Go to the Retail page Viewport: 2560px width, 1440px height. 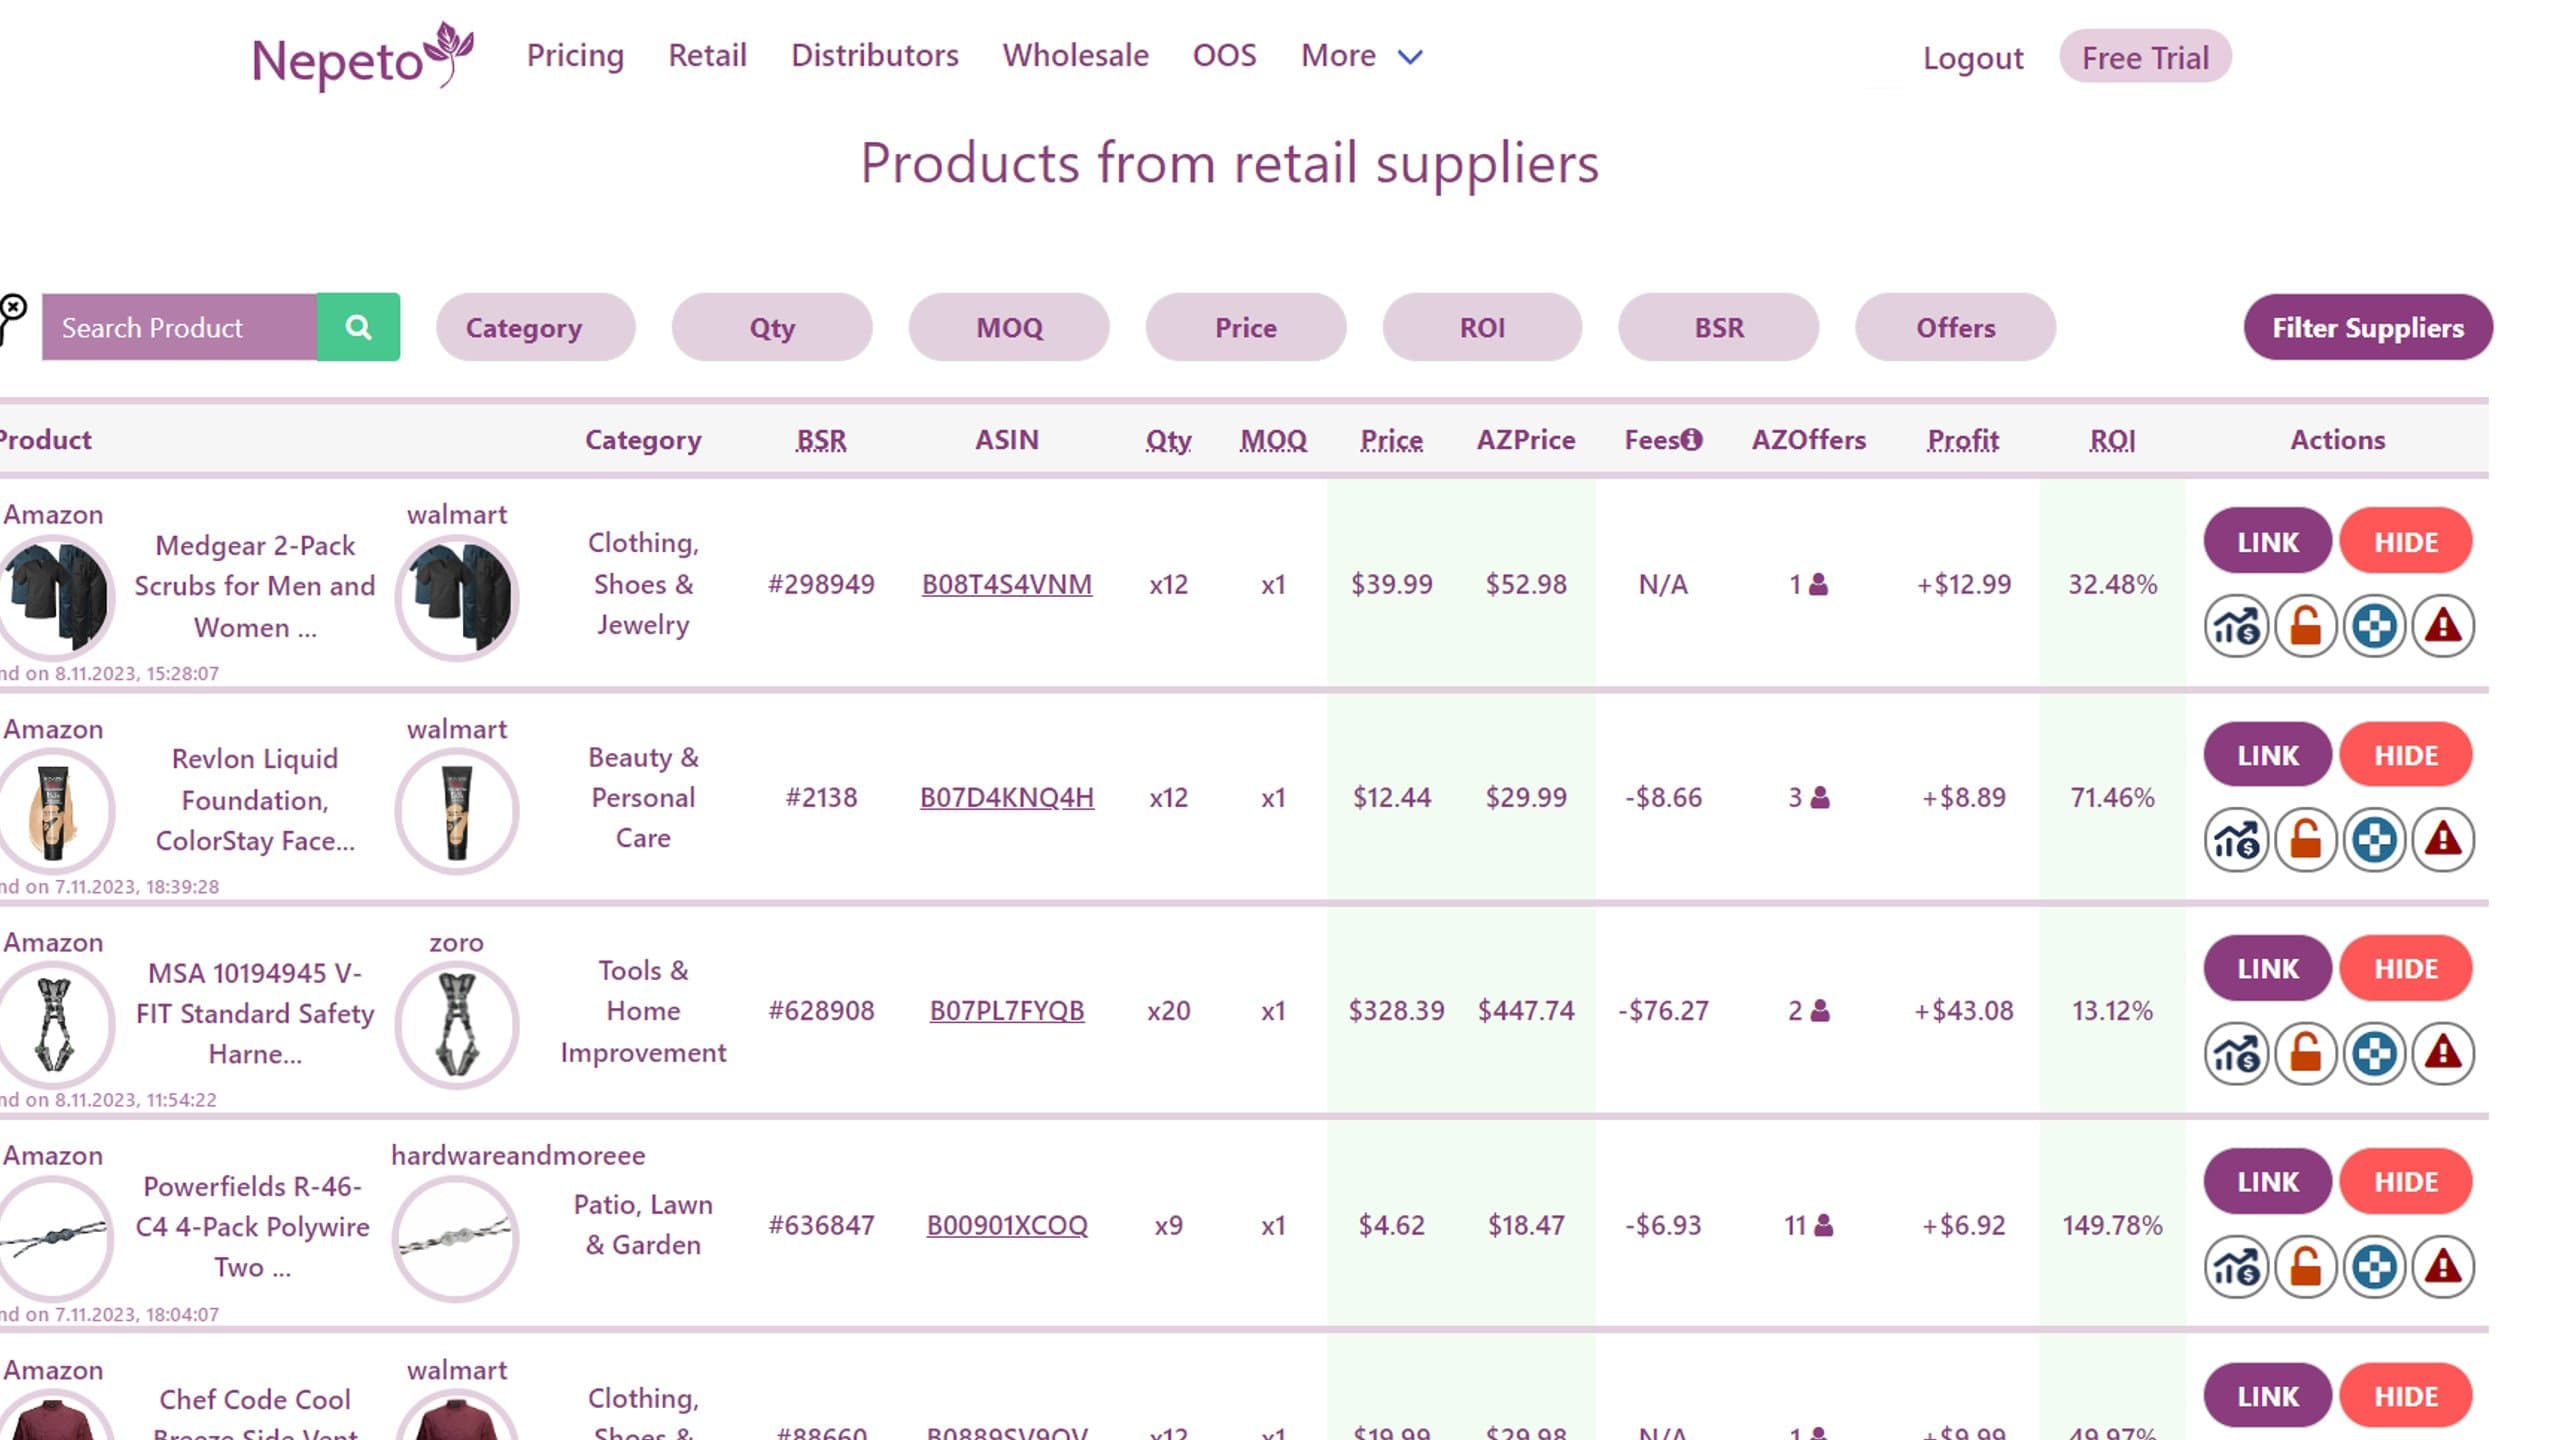click(x=707, y=56)
